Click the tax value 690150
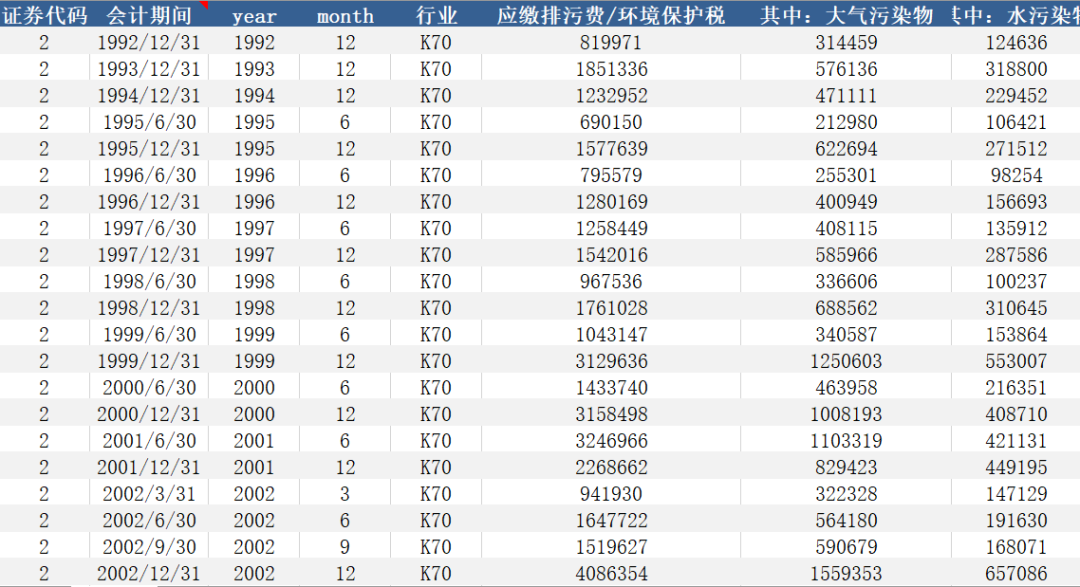1080x587 pixels. click(x=611, y=123)
